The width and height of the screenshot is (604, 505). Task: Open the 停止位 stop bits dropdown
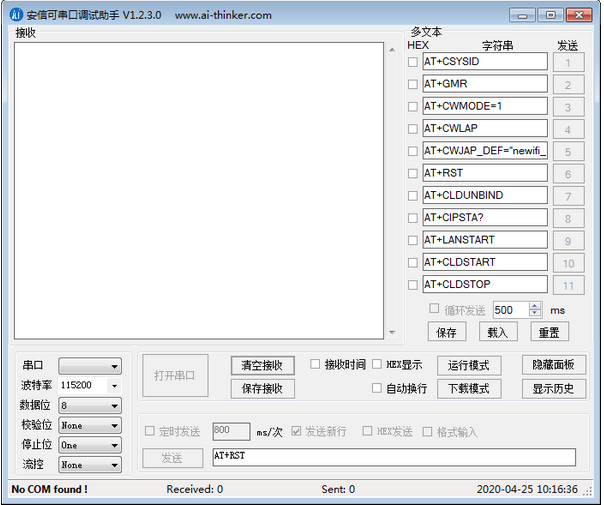[x=90, y=445]
